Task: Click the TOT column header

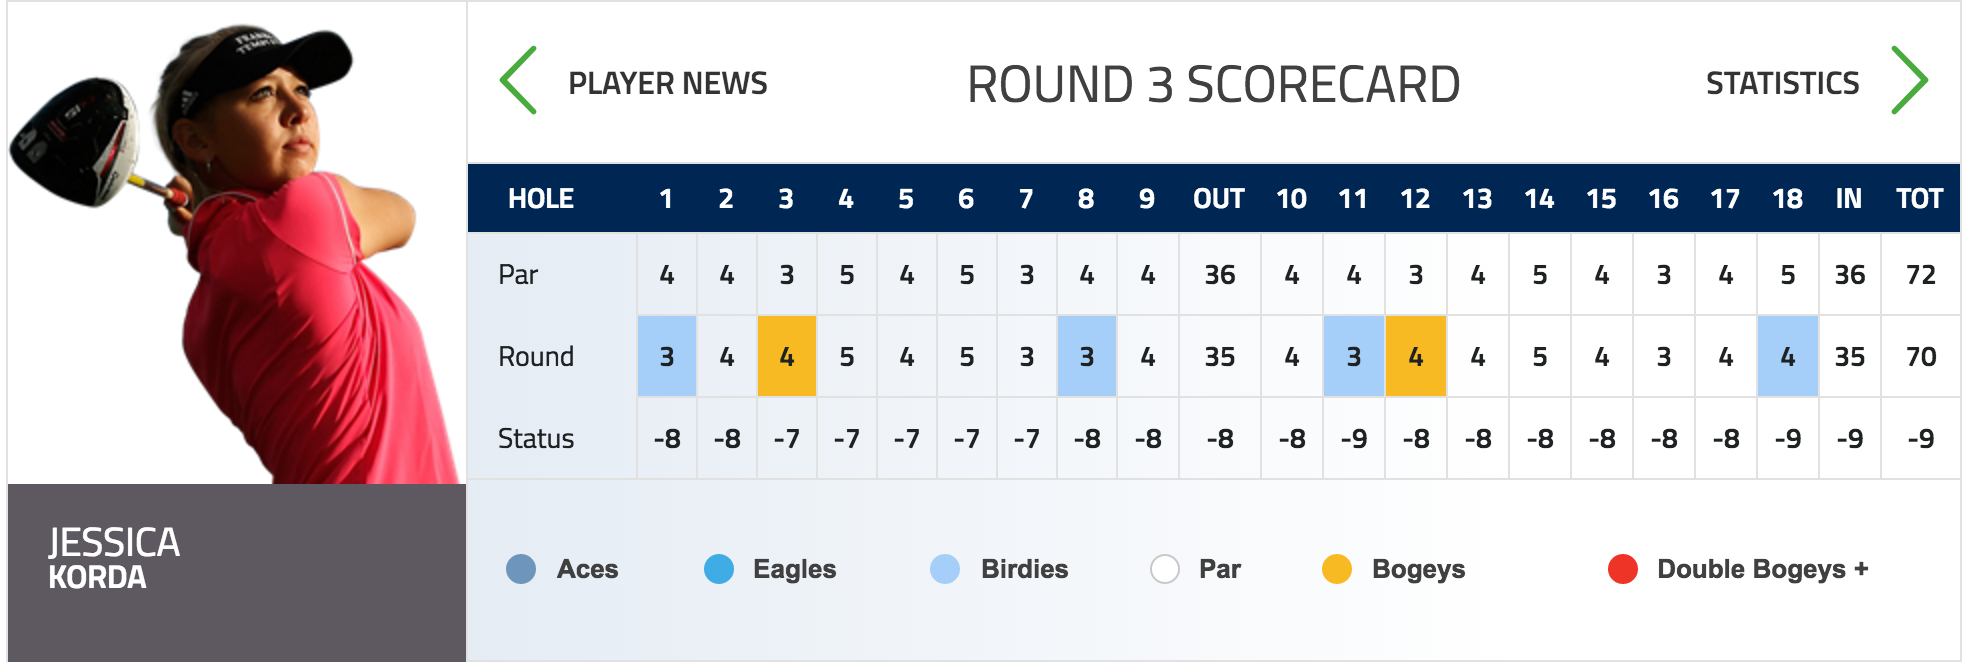Action: (x=1920, y=199)
